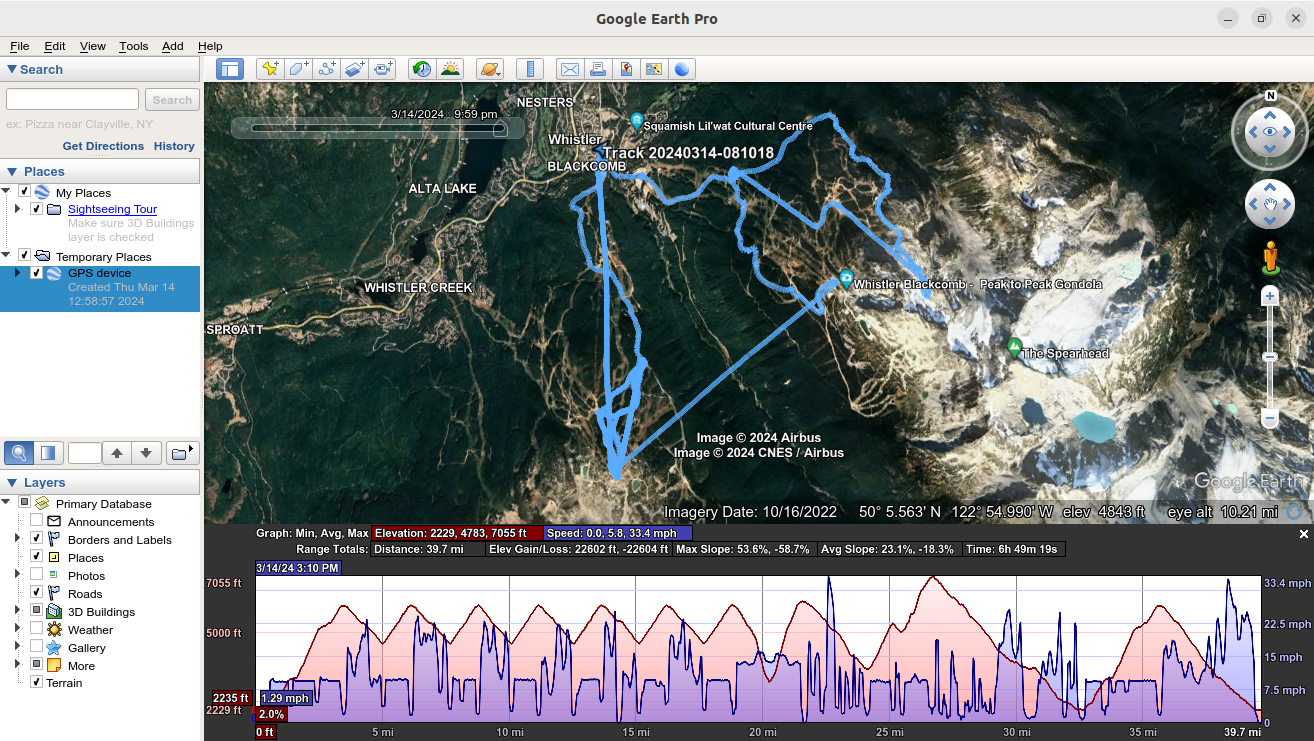Collapse the Layers panel header
This screenshot has height=741, width=1314.
pyautogui.click(x=12, y=482)
